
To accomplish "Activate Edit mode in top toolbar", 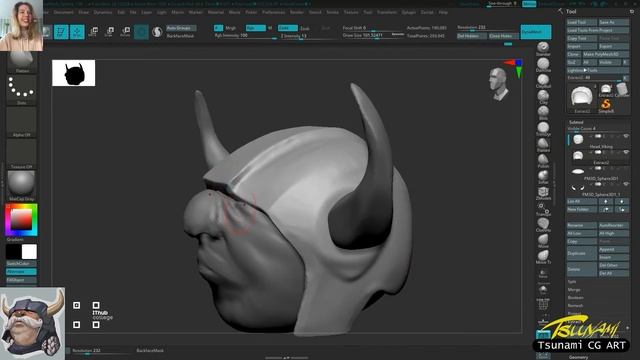I will click(61, 32).
